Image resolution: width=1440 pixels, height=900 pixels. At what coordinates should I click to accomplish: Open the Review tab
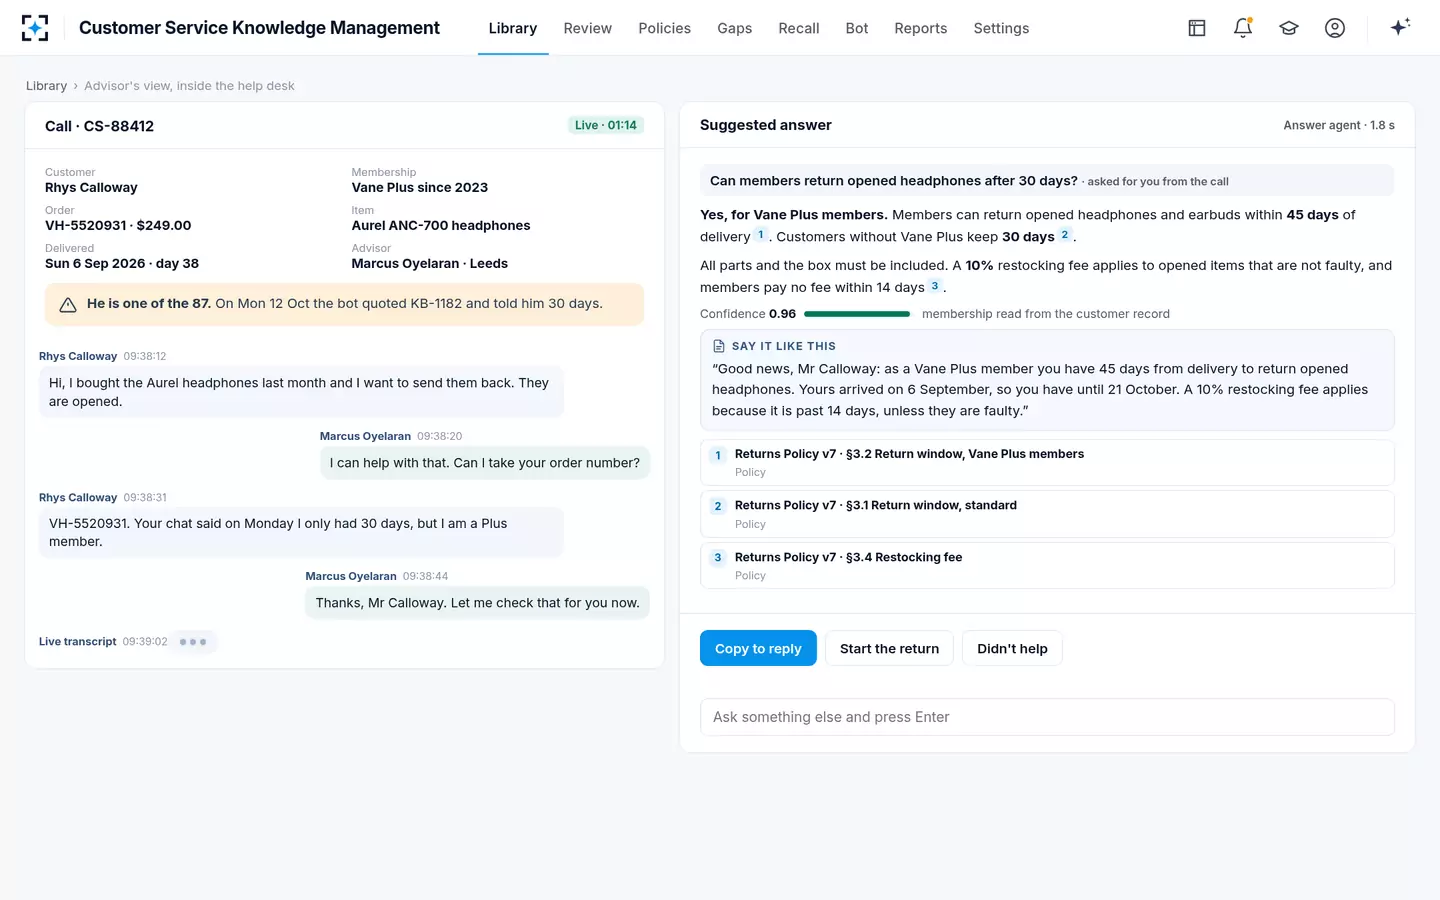588,28
